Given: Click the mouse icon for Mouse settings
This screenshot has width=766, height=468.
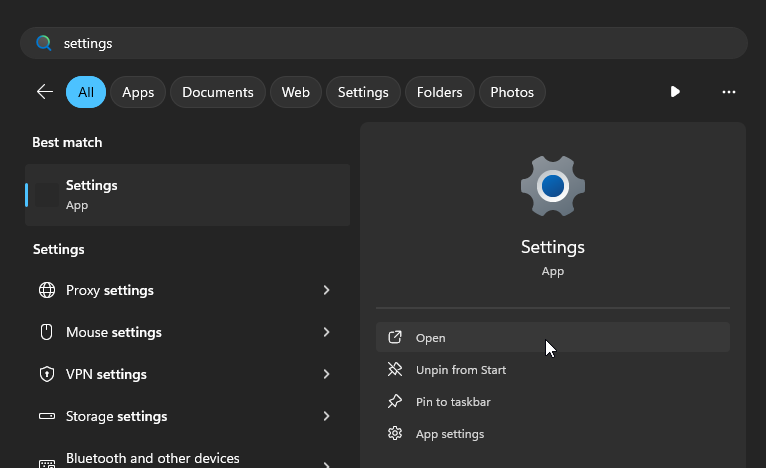Looking at the screenshot, I should (47, 332).
